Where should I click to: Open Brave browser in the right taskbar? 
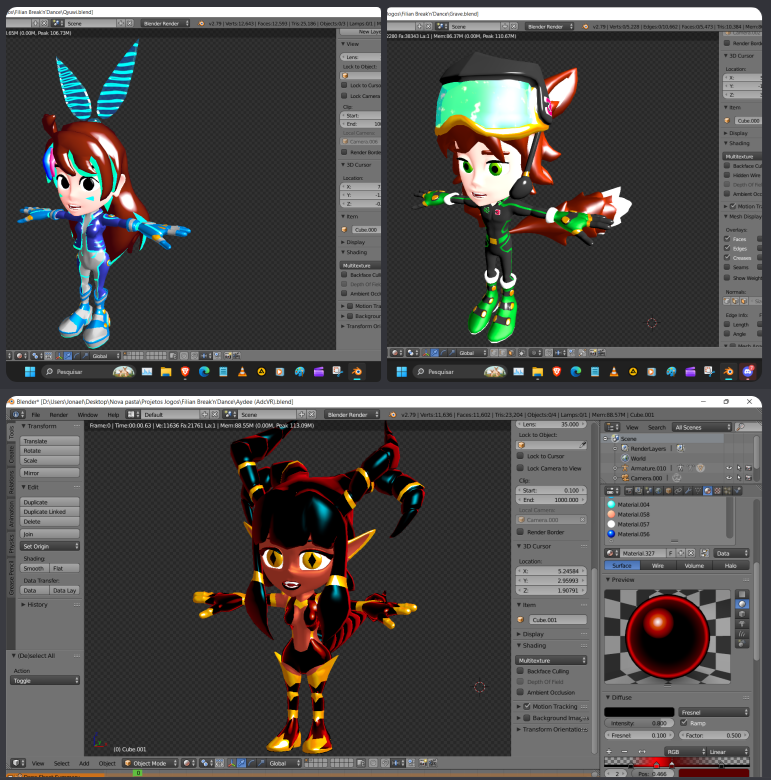[x=557, y=372]
